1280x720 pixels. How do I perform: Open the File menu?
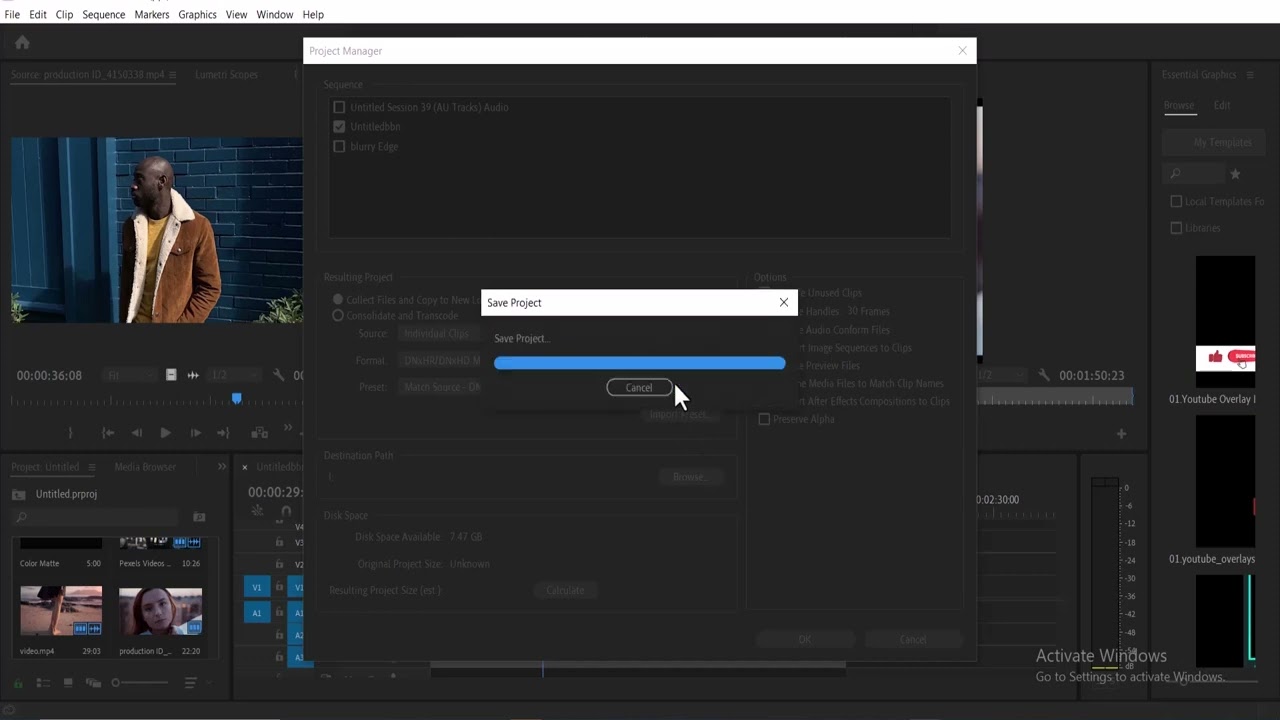click(x=12, y=15)
